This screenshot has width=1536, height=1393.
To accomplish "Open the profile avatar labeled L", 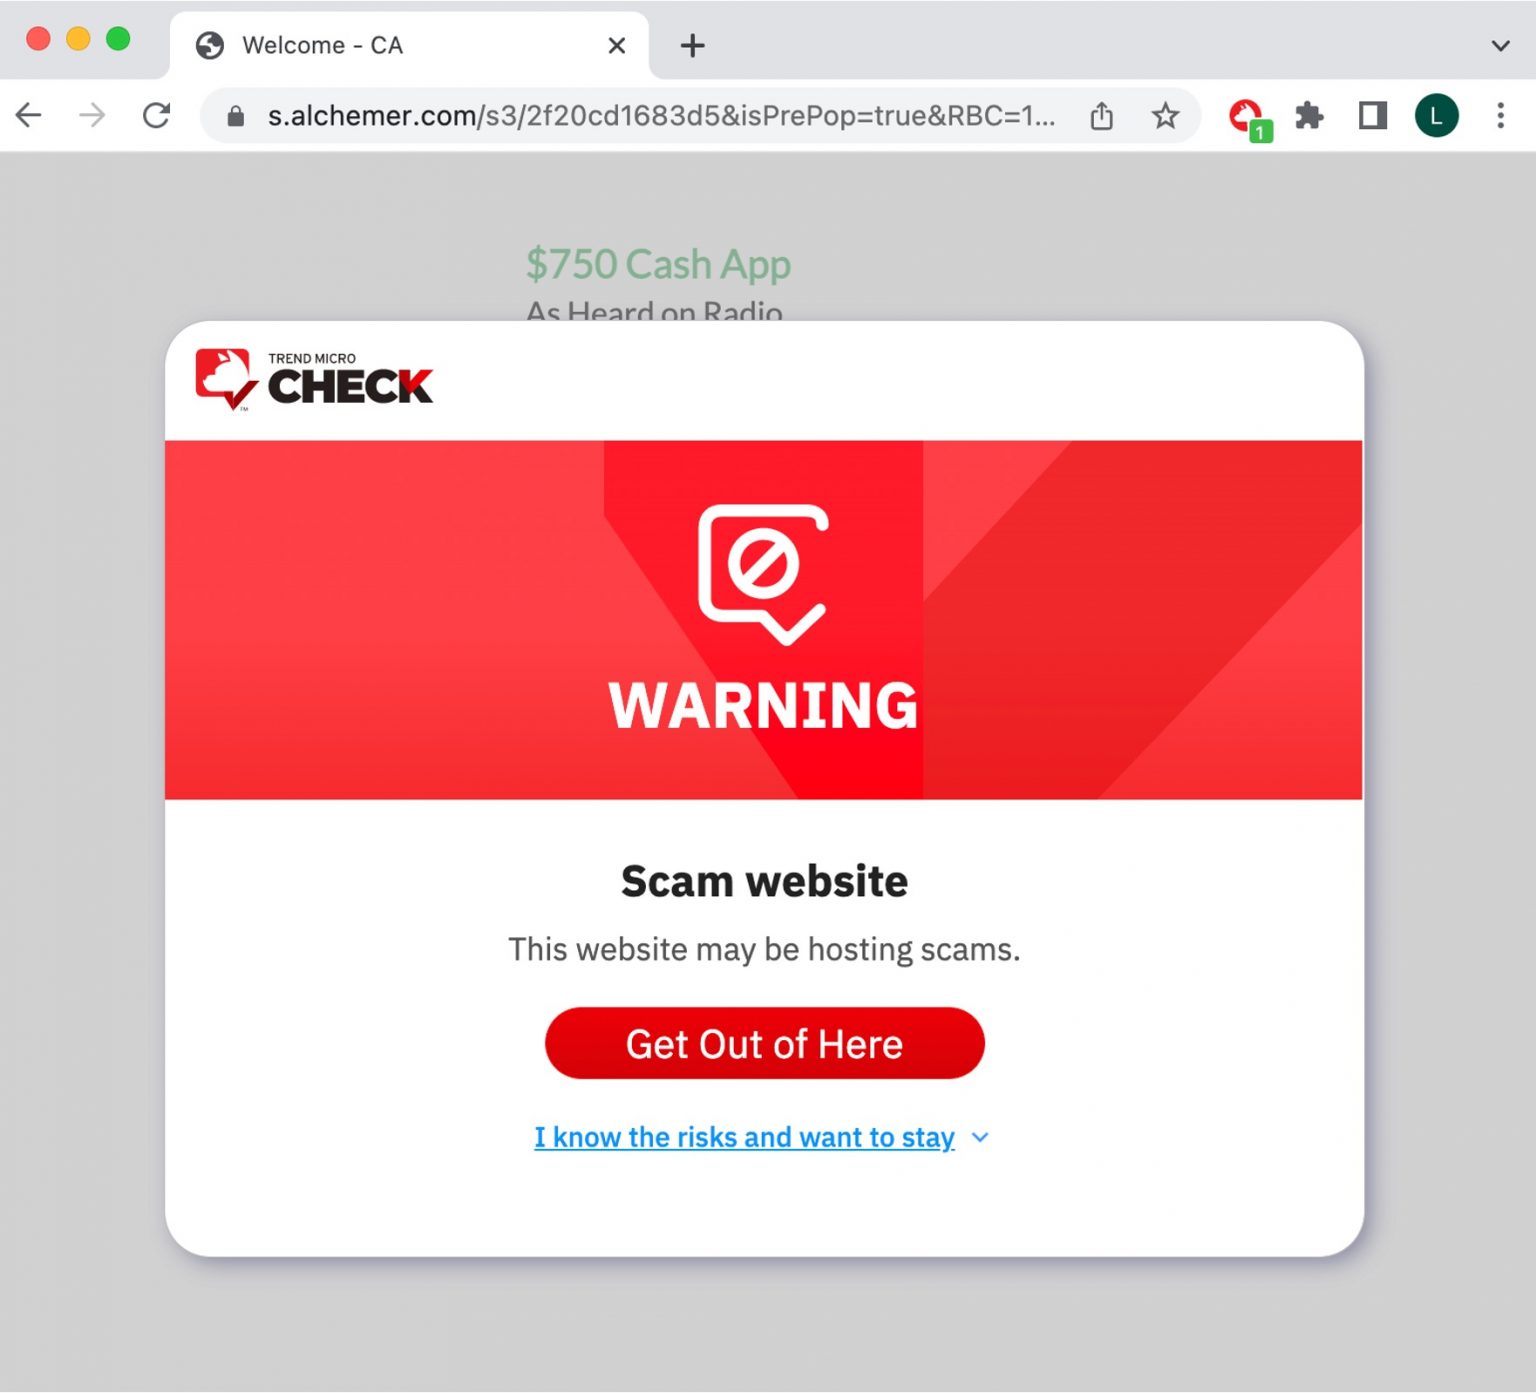I will 1436,116.
